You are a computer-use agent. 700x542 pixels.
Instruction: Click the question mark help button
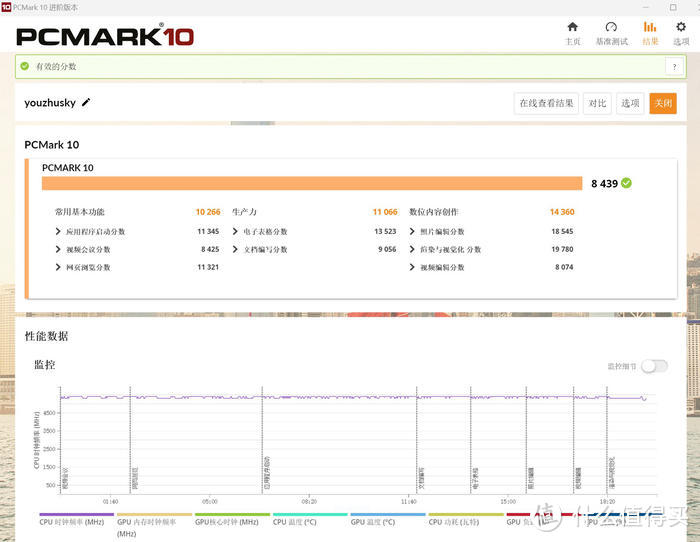point(675,67)
